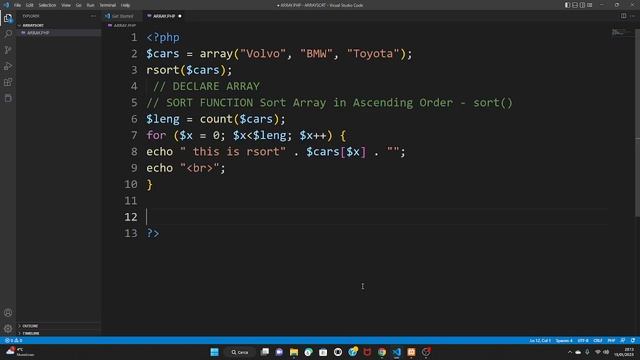Viewport: 640px width, 360px height.
Task: Click line number 11 in gutter
Action: click(131, 200)
